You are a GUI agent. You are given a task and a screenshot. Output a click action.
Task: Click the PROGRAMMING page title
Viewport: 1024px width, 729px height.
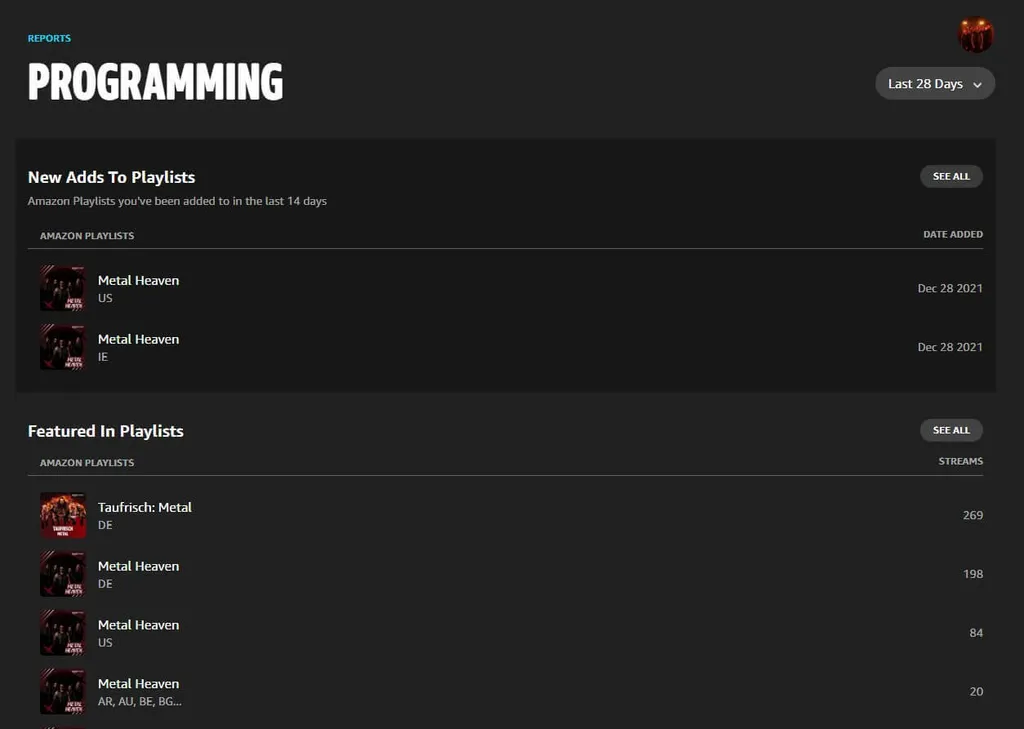(x=155, y=83)
